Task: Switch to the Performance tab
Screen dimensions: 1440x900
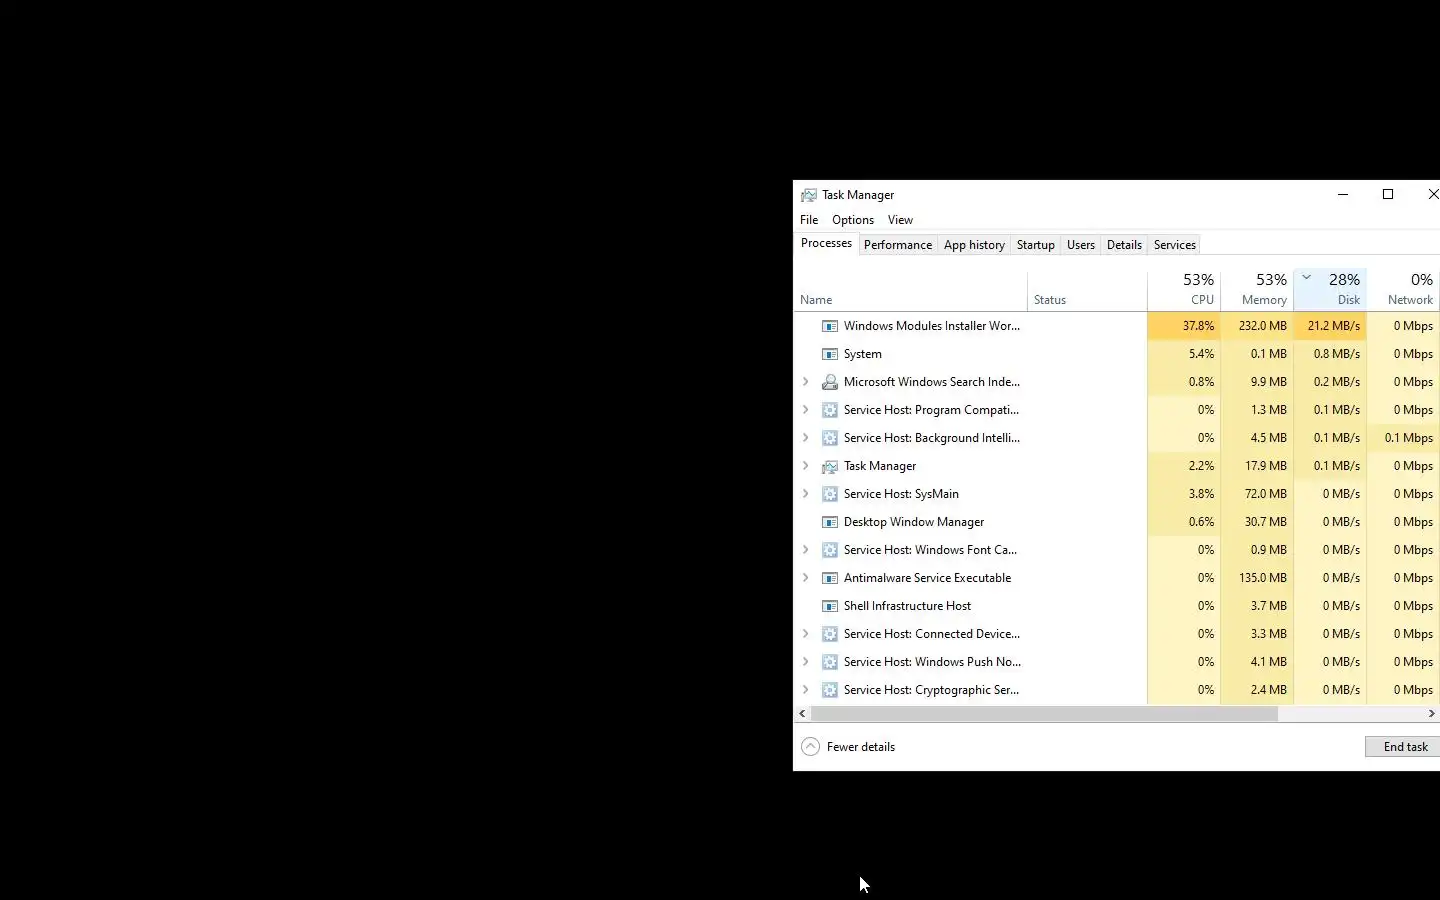Action: (898, 245)
